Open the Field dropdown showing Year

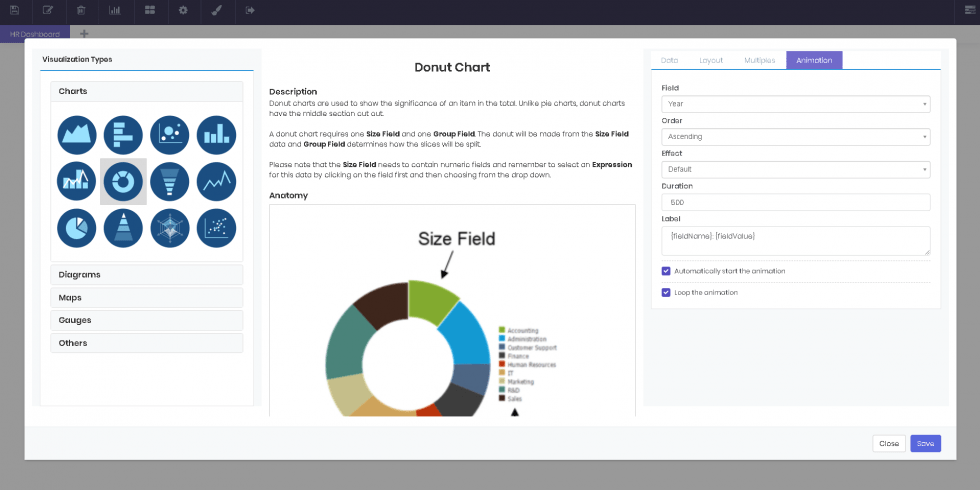tap(796, 104)
